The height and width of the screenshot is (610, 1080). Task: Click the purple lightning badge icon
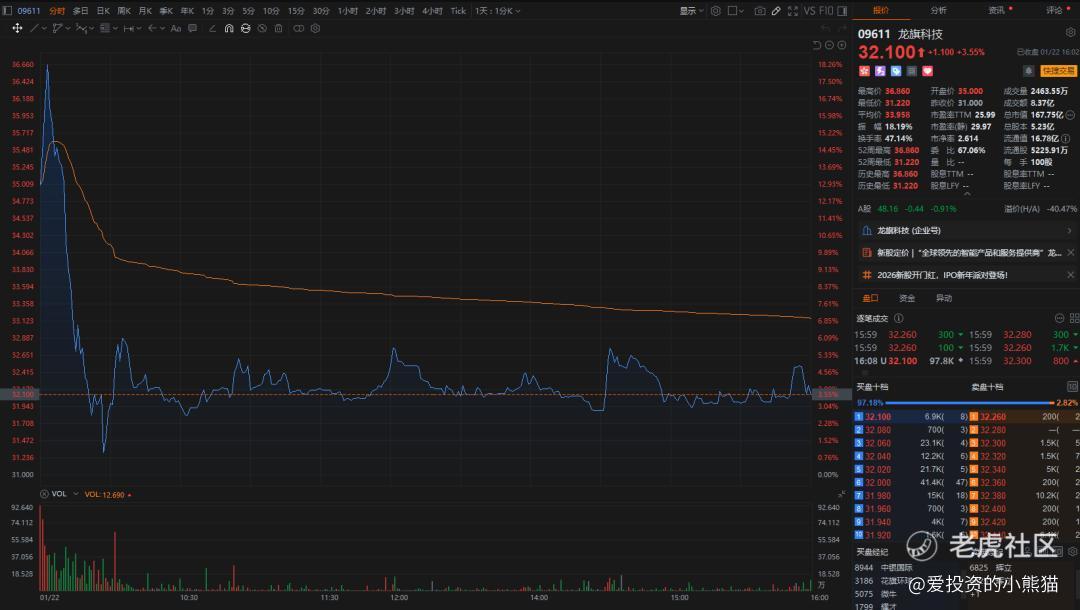(880, 71)
